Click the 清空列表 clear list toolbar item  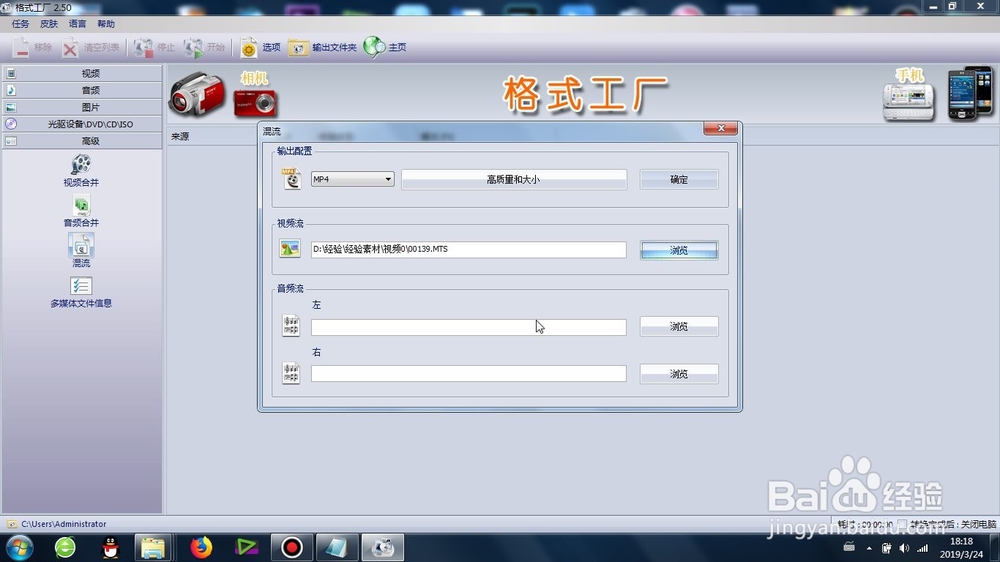coord(91,47)
